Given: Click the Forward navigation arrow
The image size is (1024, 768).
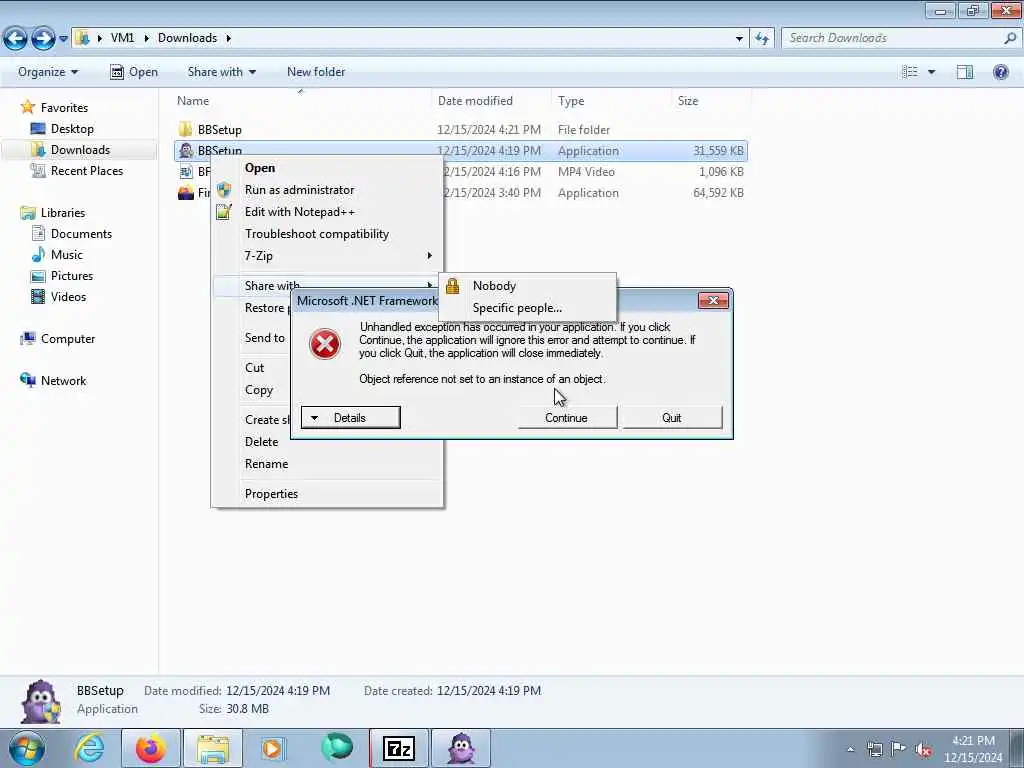Looking at the screenshot, I should coord(43,39).
